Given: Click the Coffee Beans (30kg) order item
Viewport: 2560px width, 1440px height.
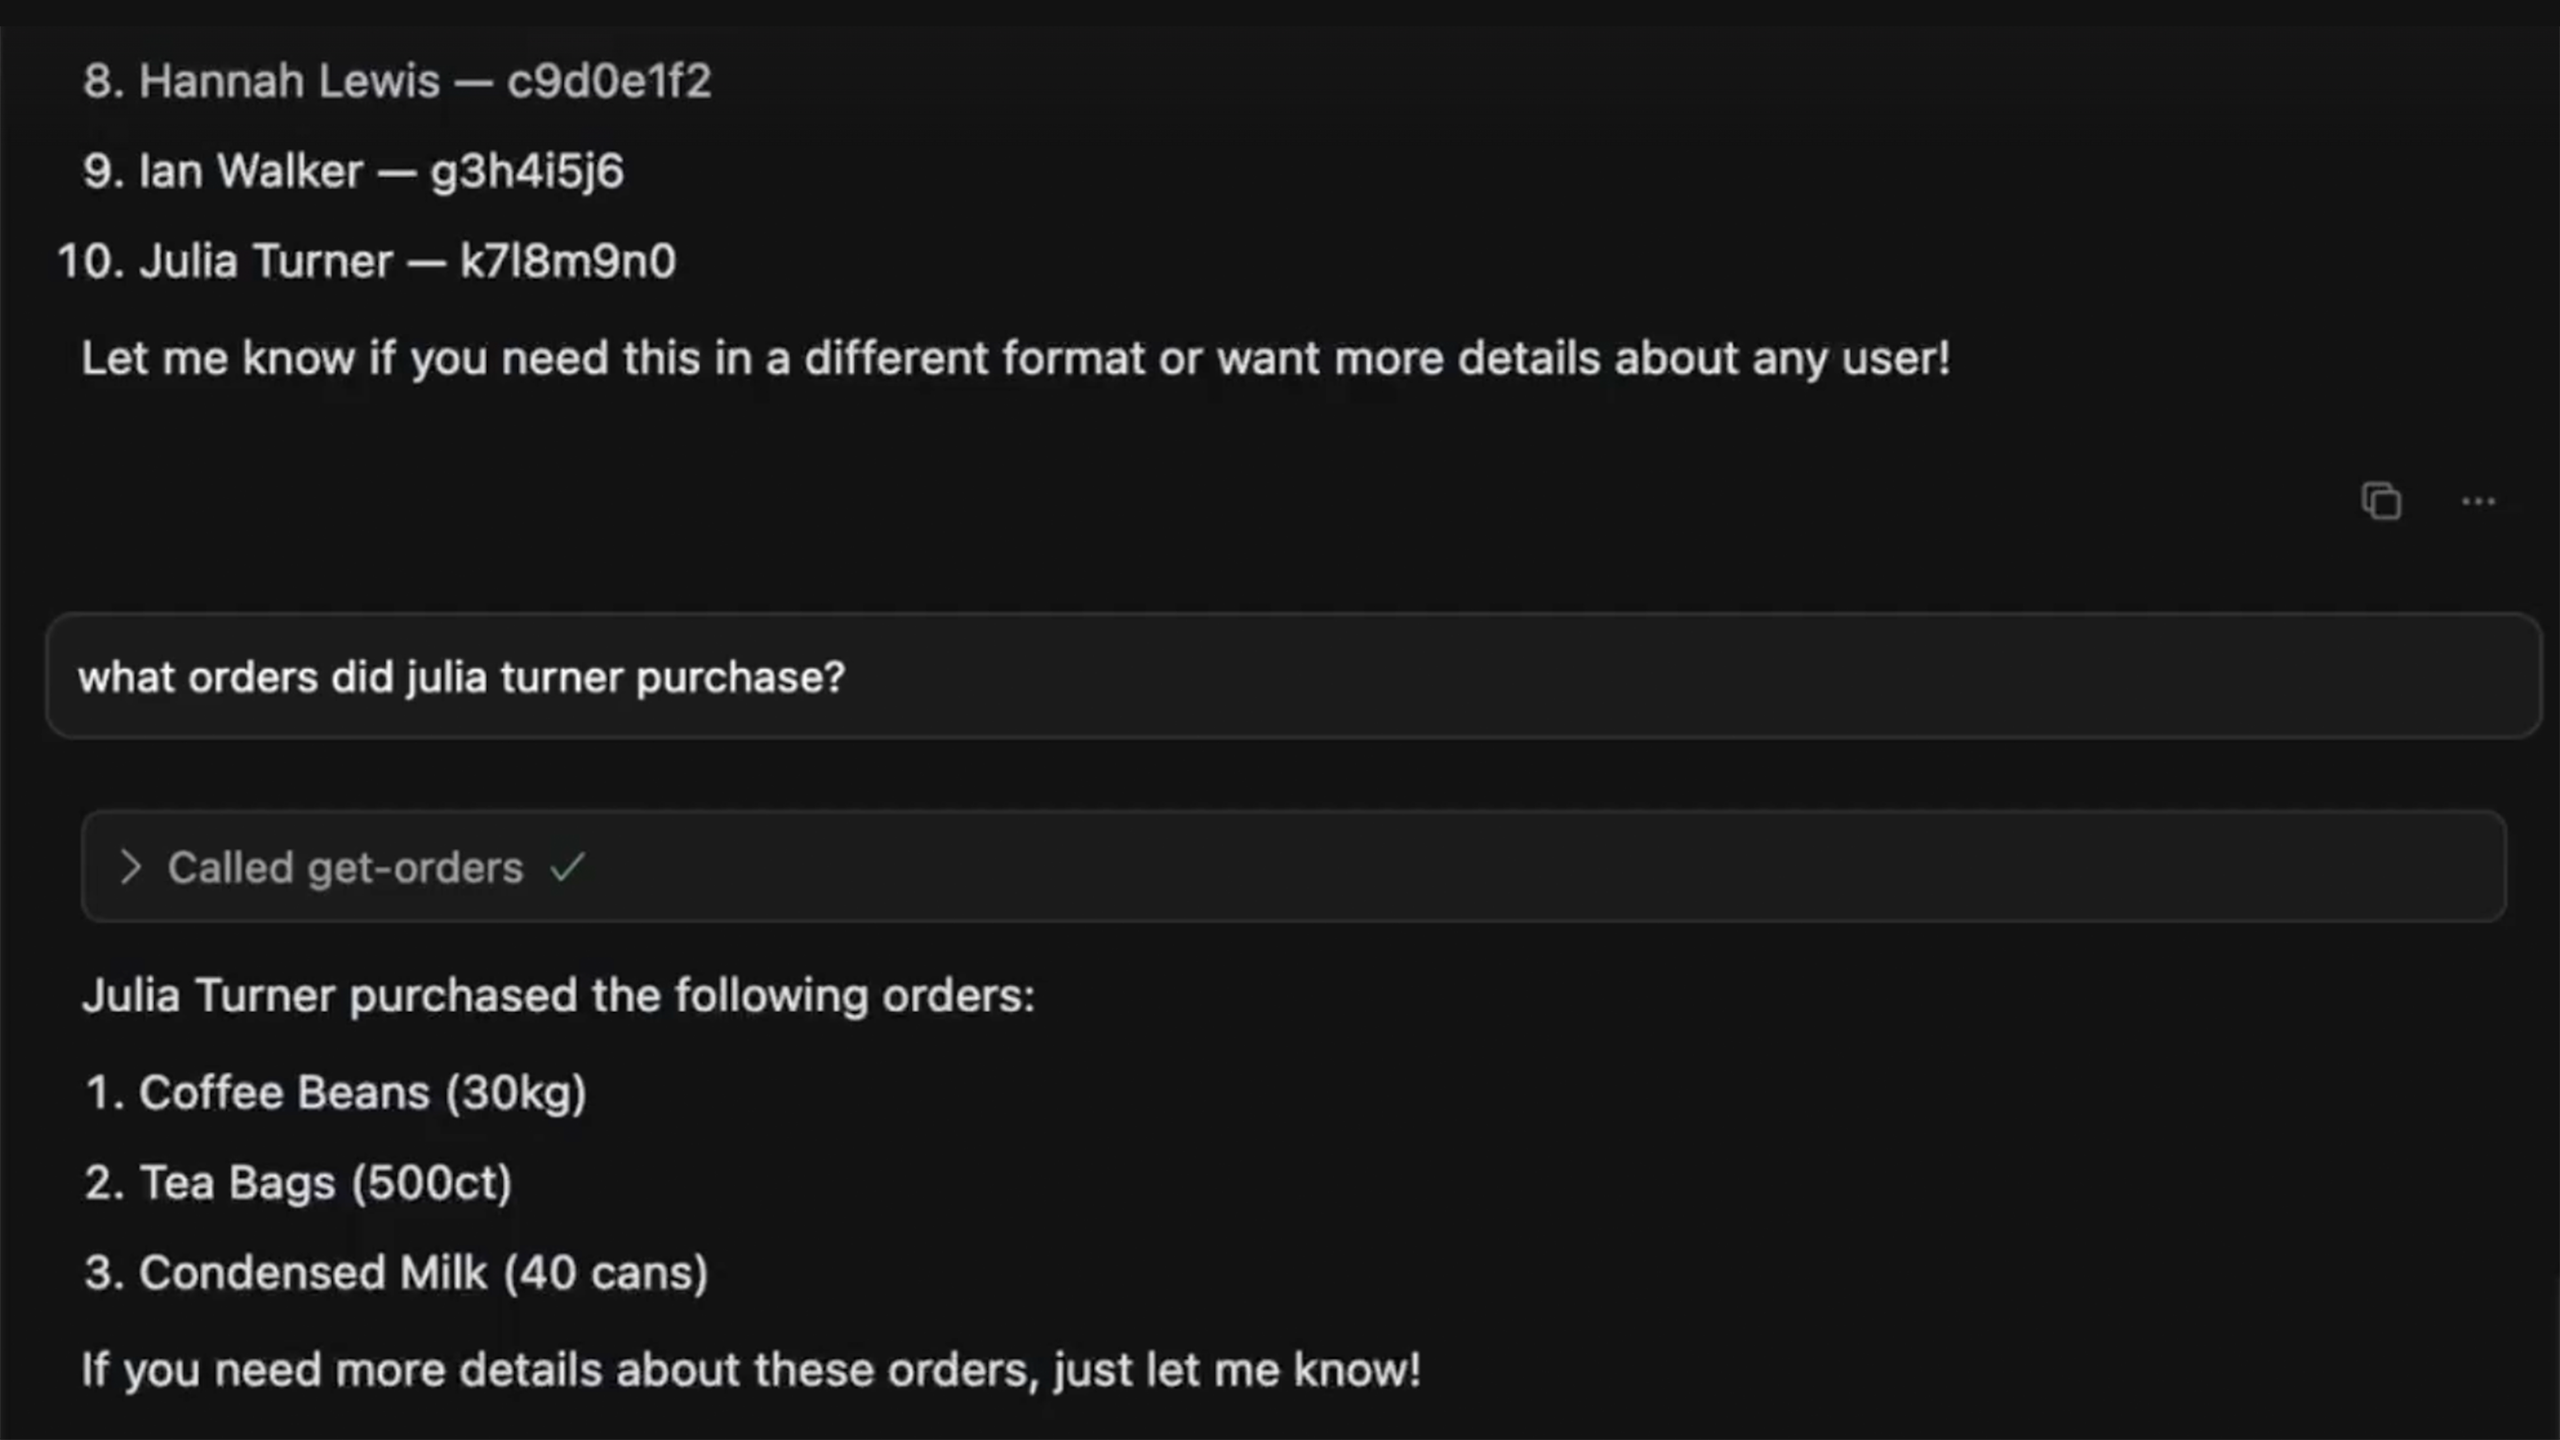Looking at the screenshot, I should coord(362,1092).
